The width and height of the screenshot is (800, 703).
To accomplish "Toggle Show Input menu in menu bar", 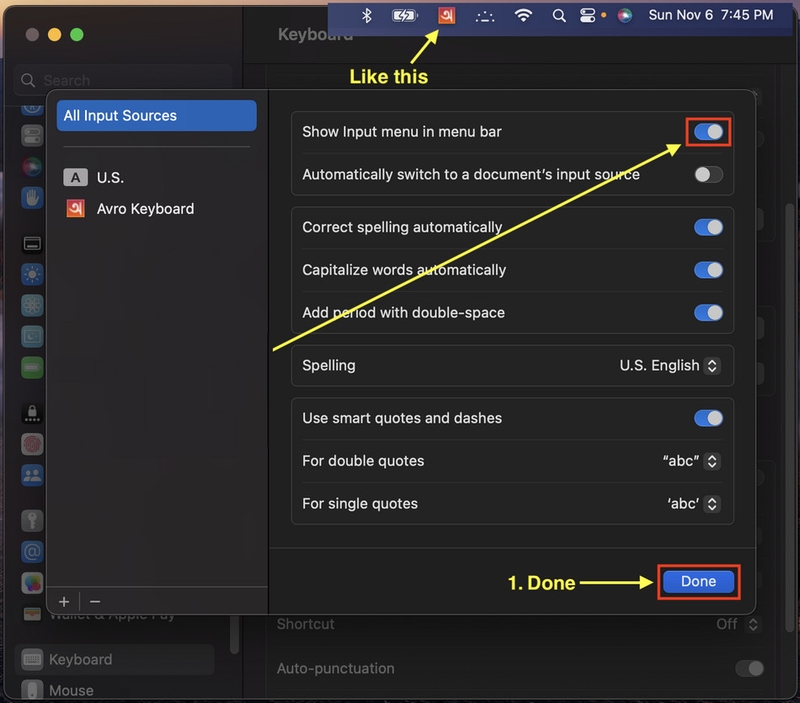I will [x=708, y=132].
